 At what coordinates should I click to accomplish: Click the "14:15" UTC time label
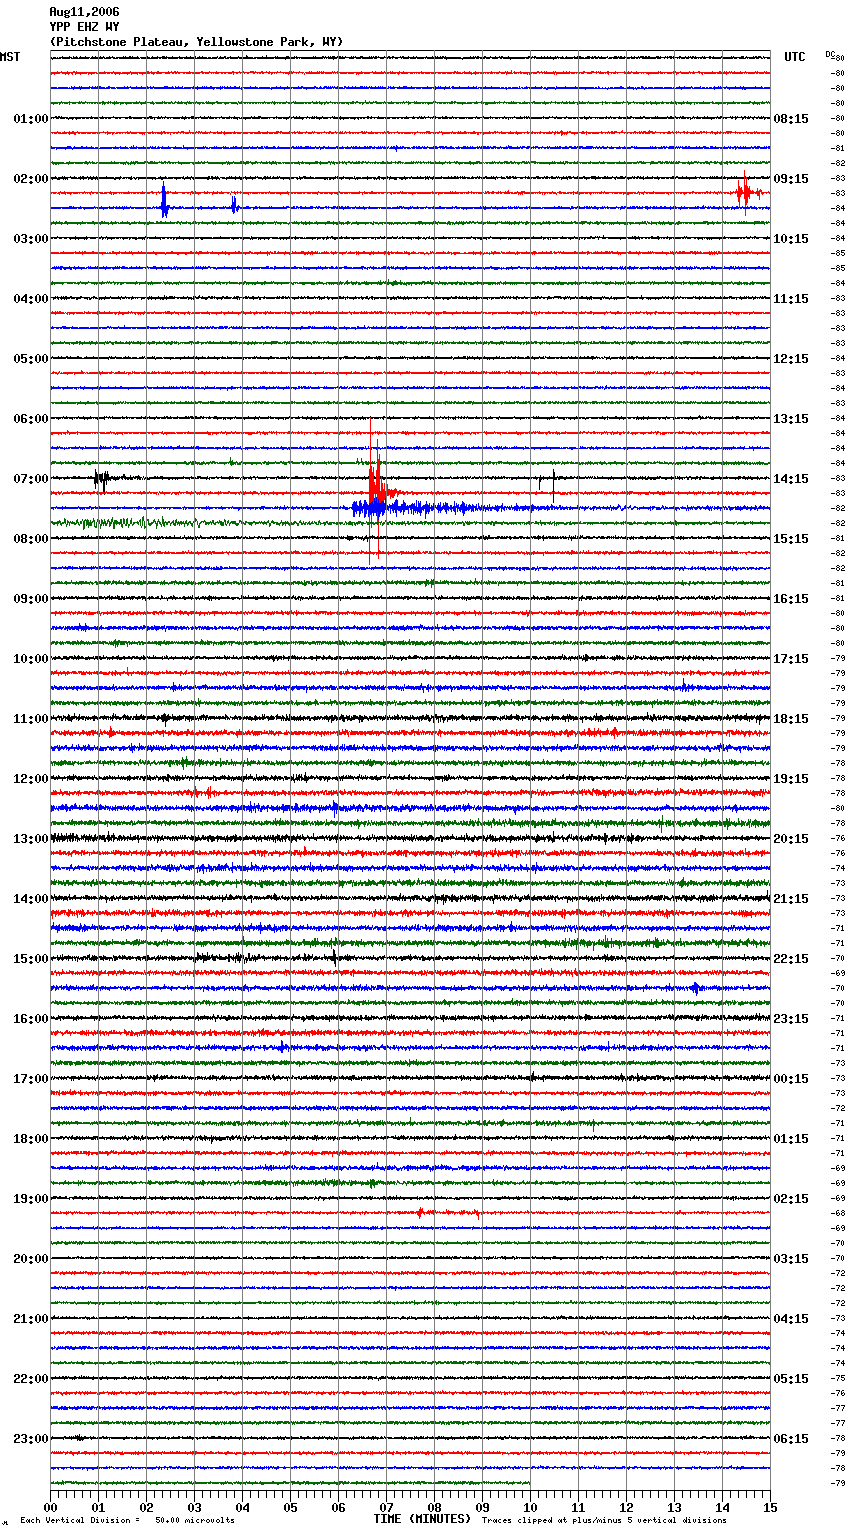[x=791, y=479]
